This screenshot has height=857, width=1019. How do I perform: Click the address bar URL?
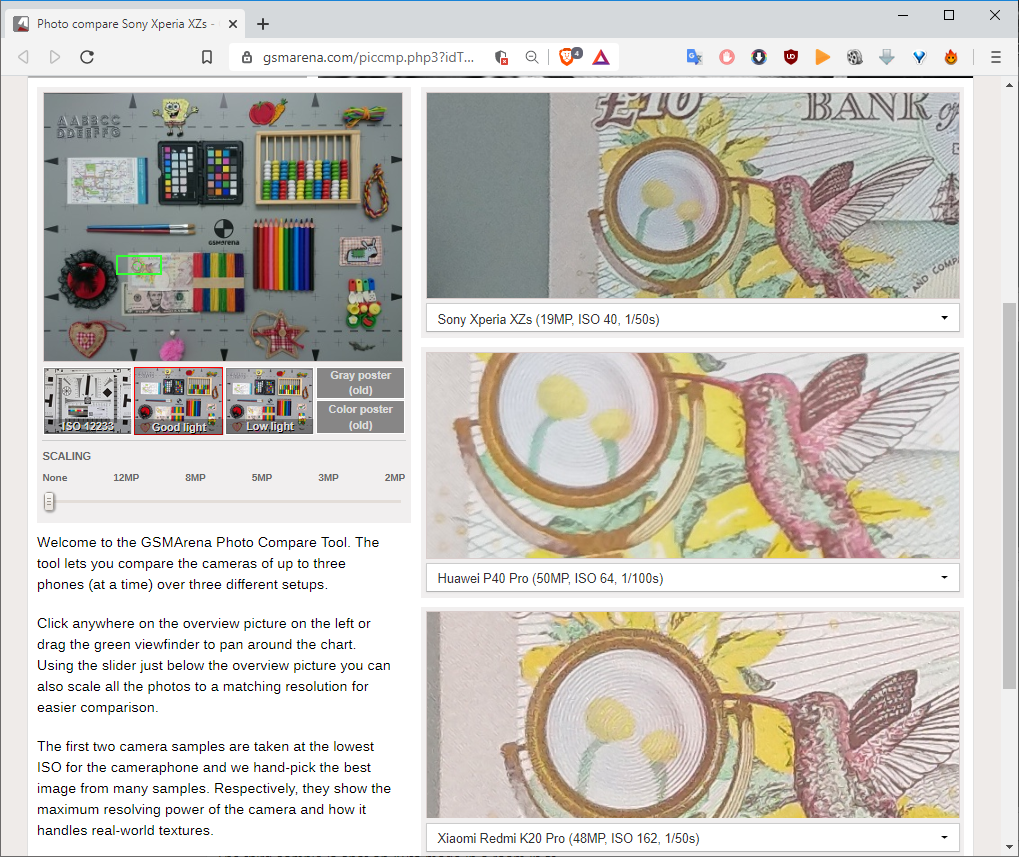368,57
